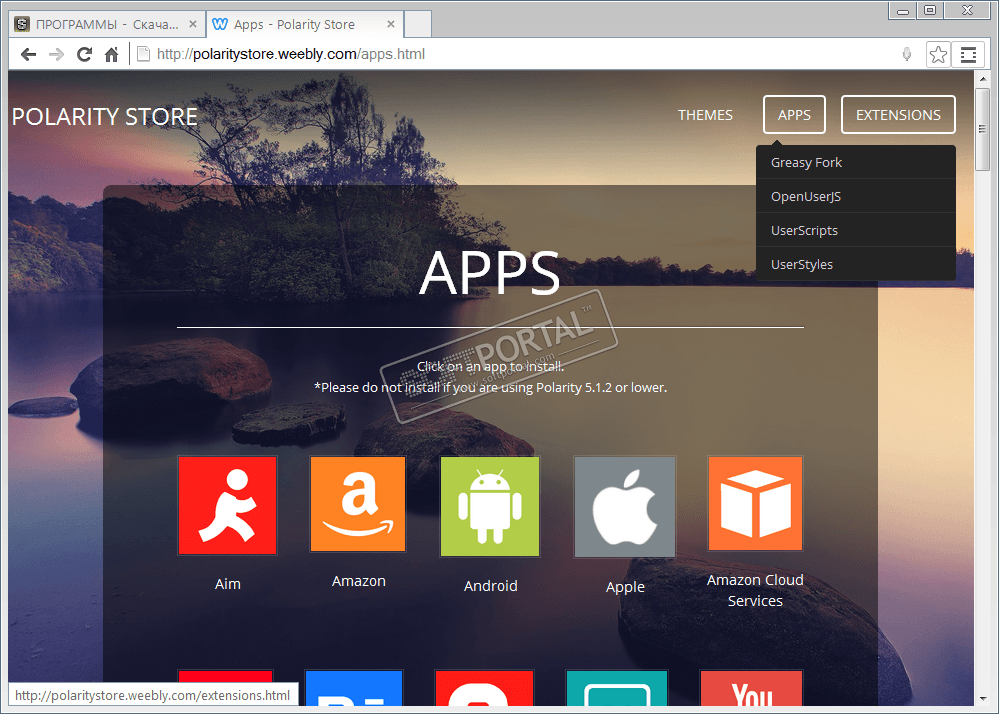Click the Apple label text

click(625, 587)
